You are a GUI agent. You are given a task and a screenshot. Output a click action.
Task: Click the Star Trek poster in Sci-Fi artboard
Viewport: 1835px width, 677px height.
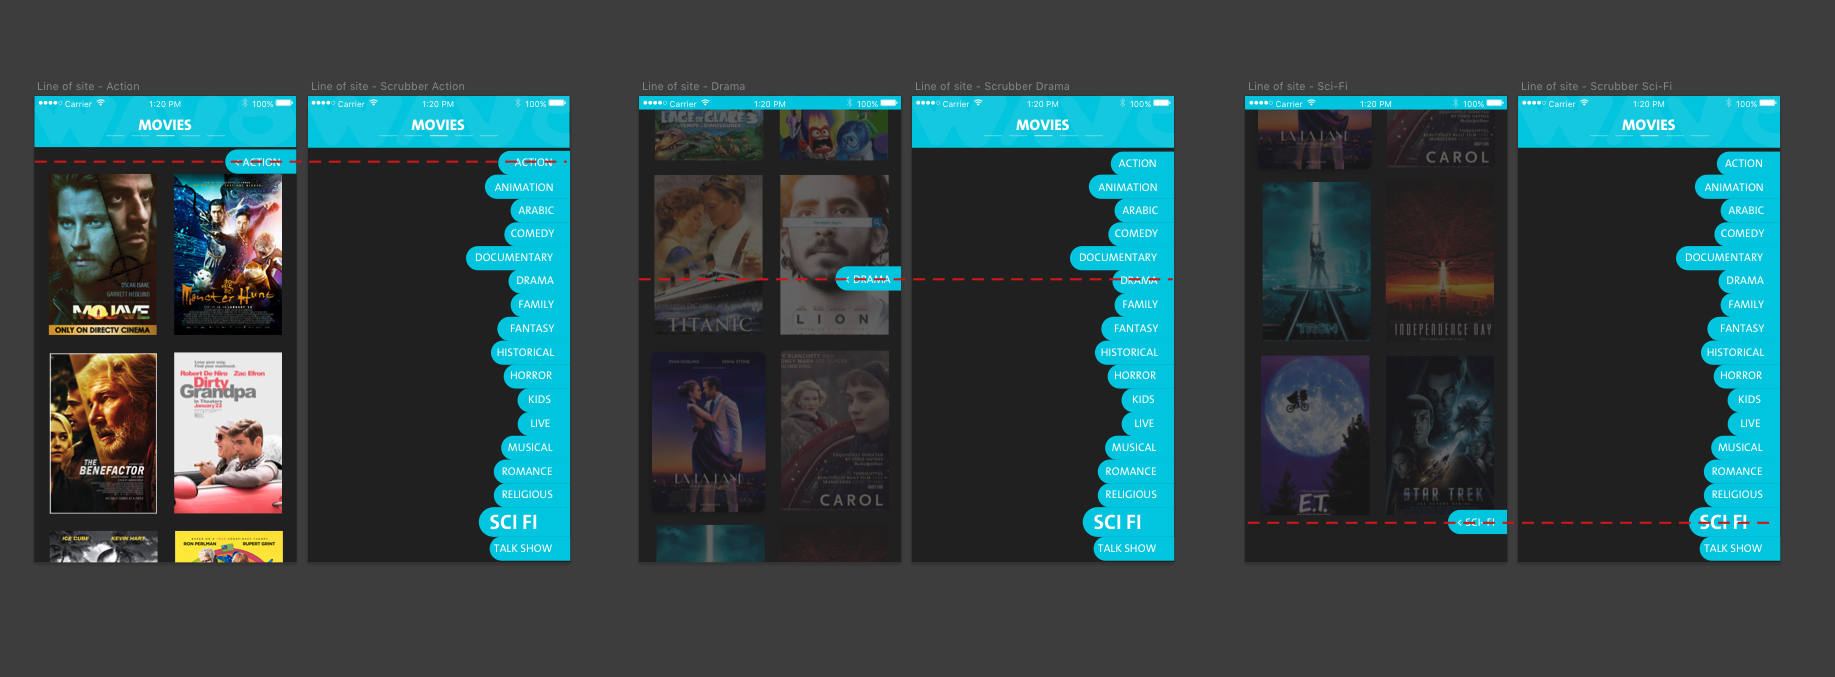point(1440,435)
